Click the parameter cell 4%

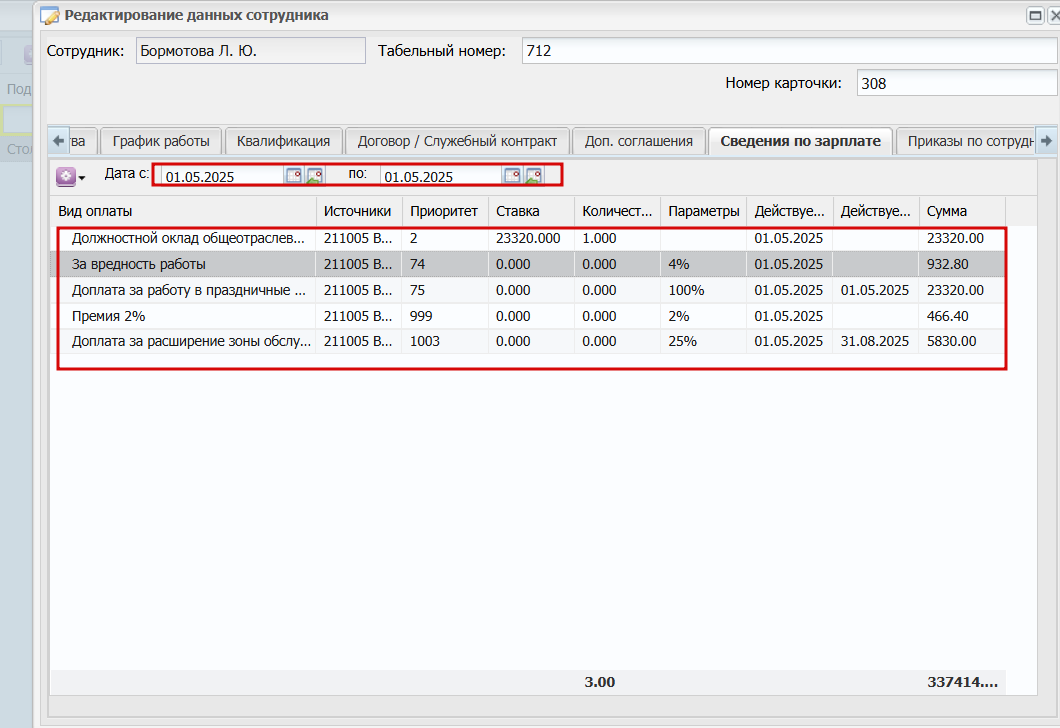(704, 264)
